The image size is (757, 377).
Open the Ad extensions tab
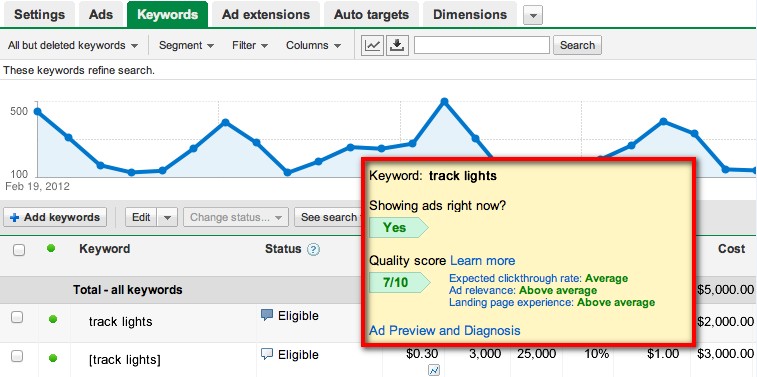pyautogui.click(x=266, y=14)
